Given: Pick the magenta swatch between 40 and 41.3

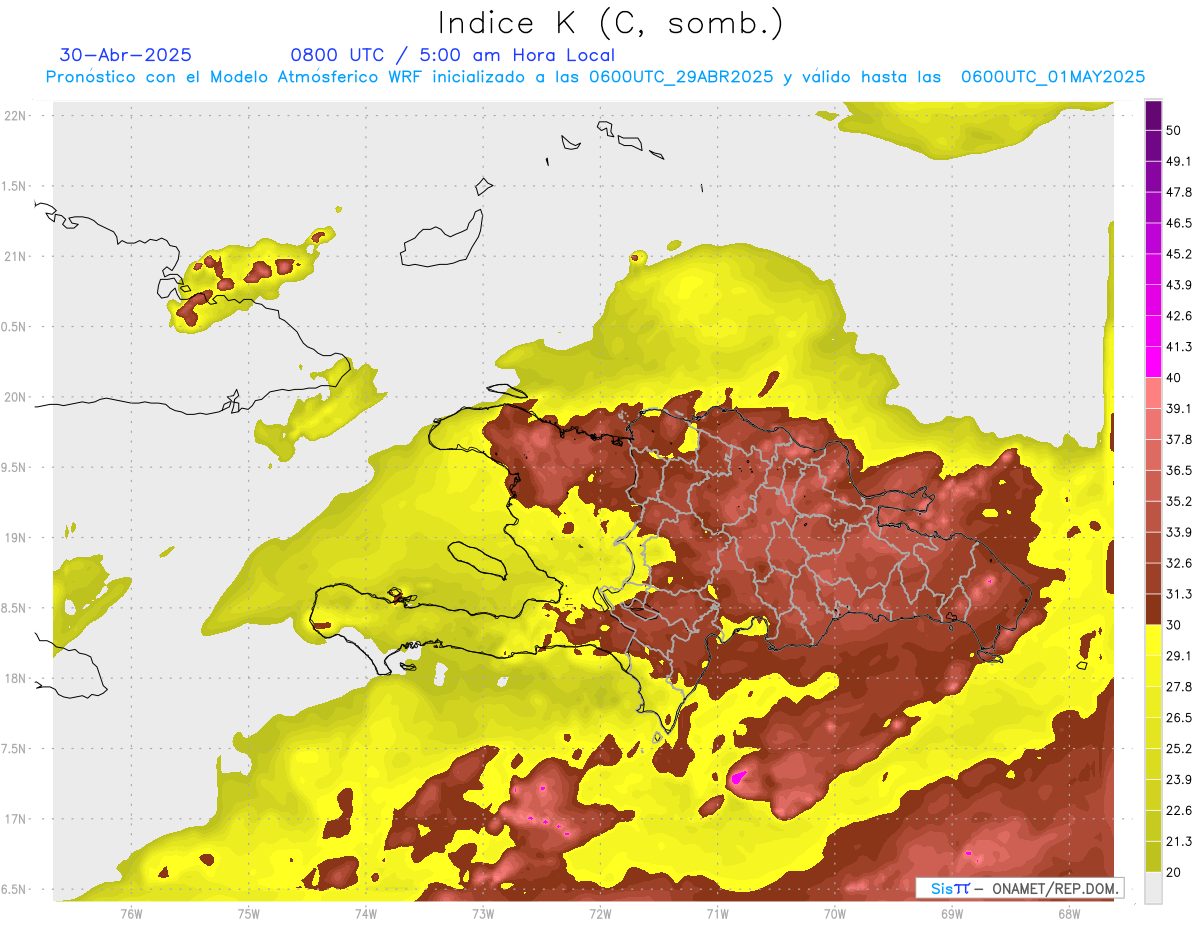Looking at the screenshot, I should tap(1153, 362).
